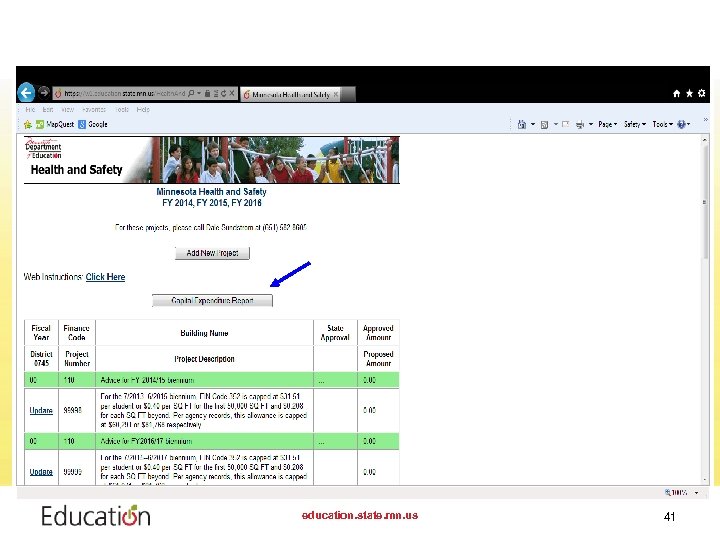The height and width of the screenshot is (540, 720).
Task: Click the Advice for FY 2014/15 biennium row
Action: (212, 380)
